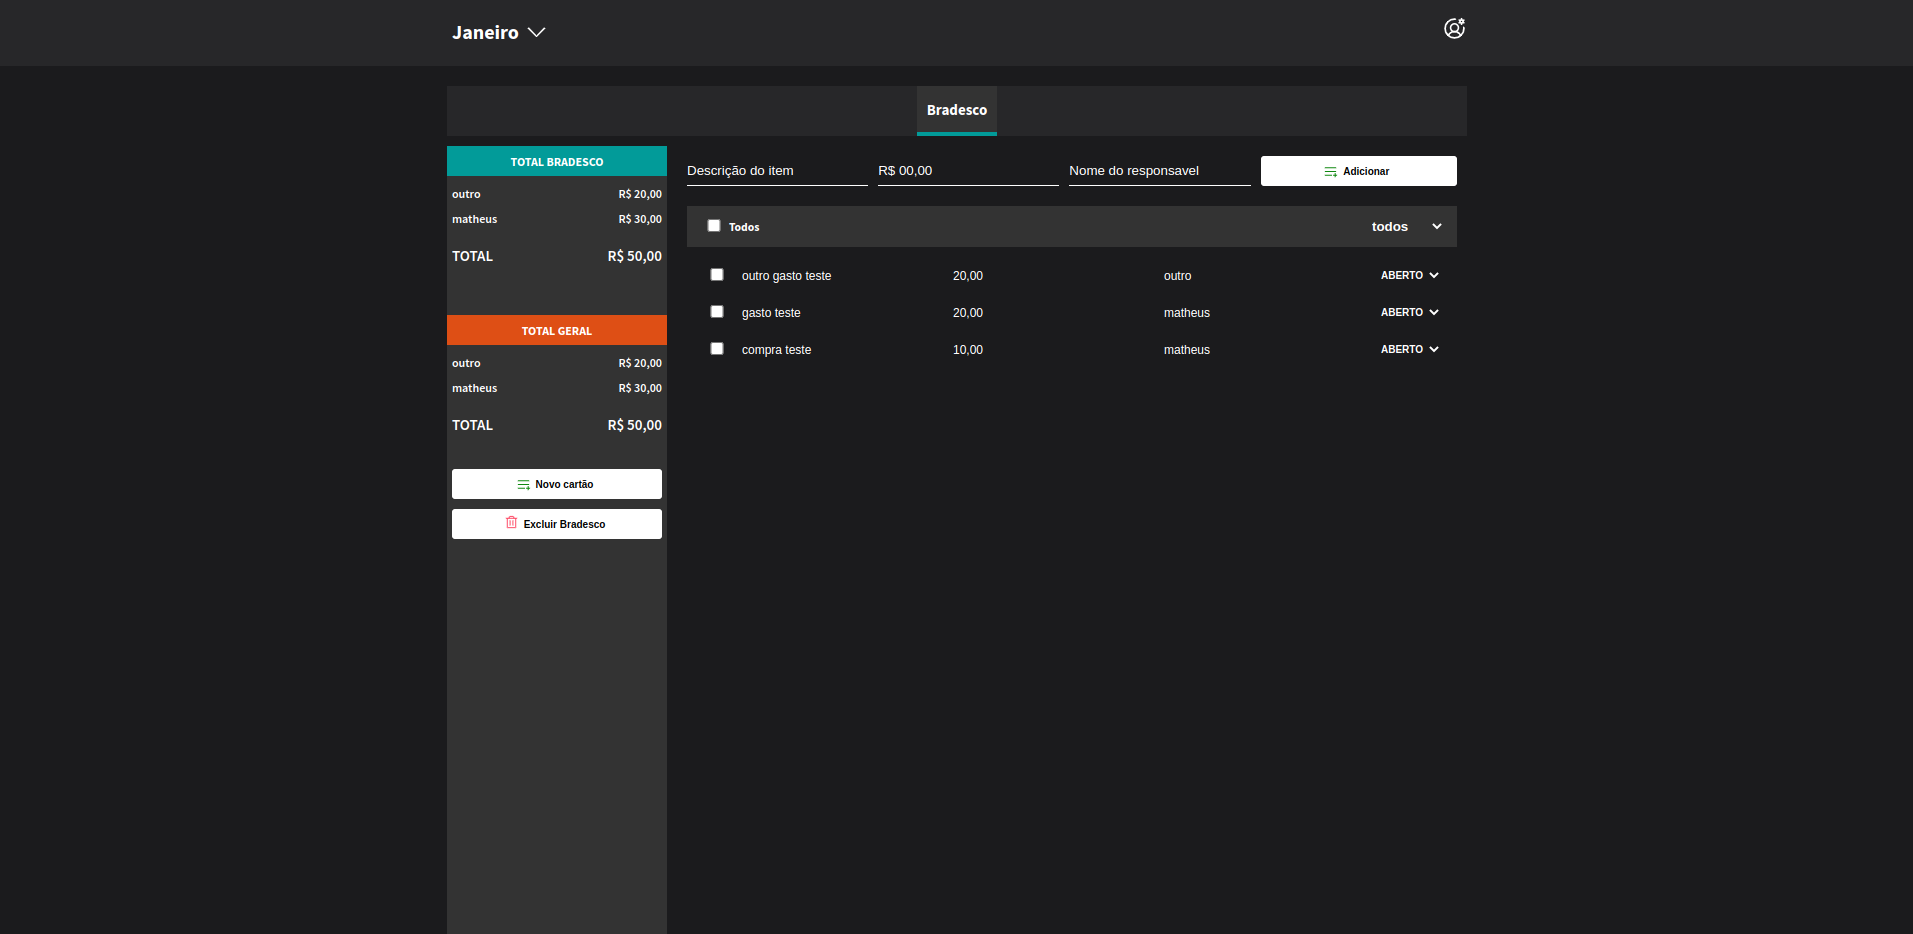Click the add user profile icon
Viewport: 1913px width, 934px height.
coord(1453,28)
